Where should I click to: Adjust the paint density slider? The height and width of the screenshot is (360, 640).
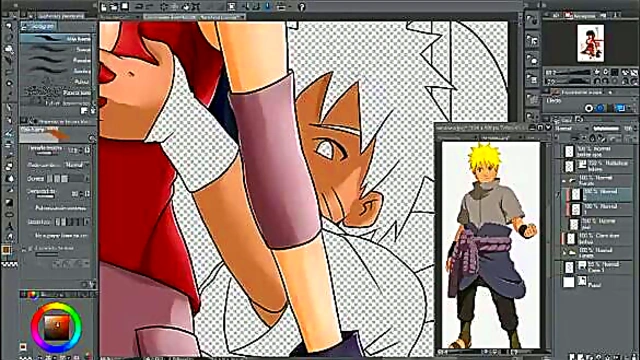point(45,196)
